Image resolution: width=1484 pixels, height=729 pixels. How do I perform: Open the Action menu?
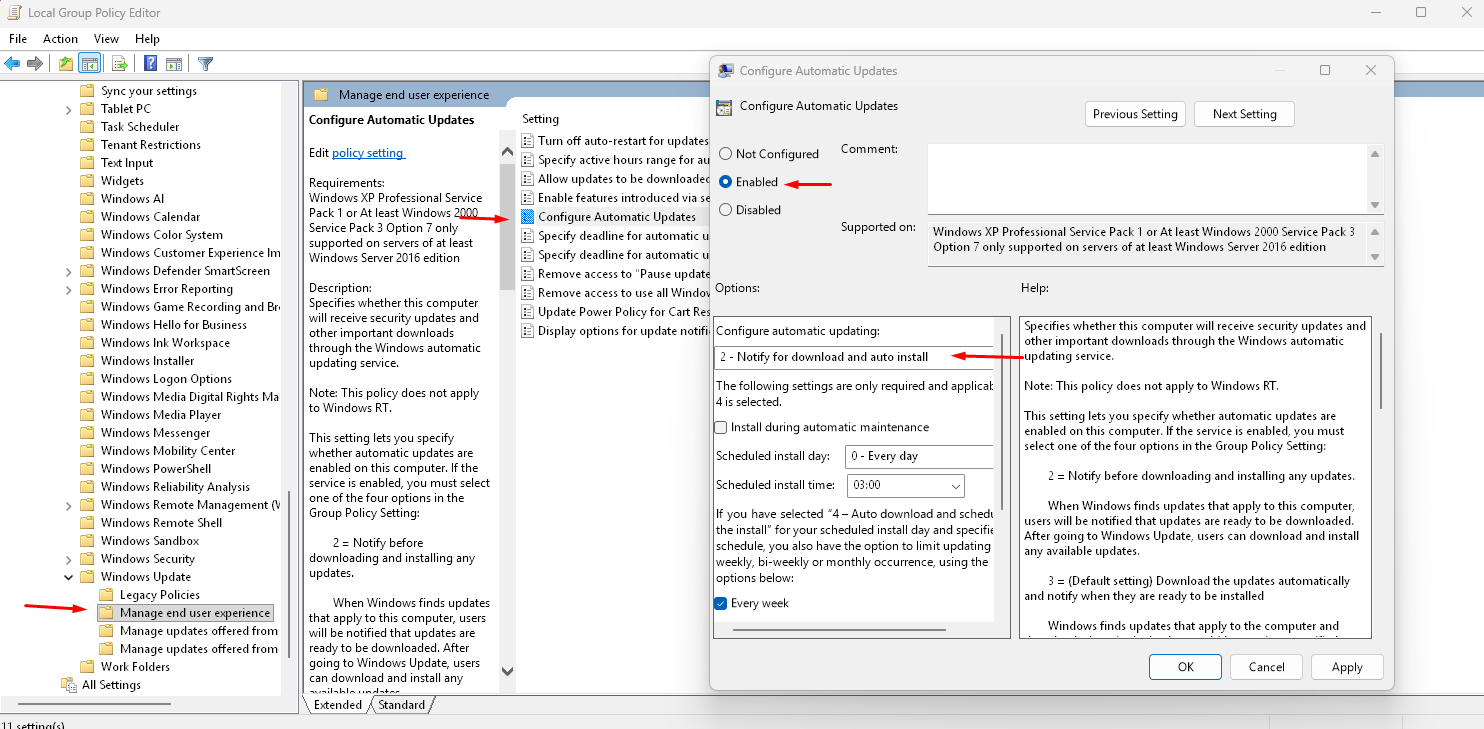(60, 39)
